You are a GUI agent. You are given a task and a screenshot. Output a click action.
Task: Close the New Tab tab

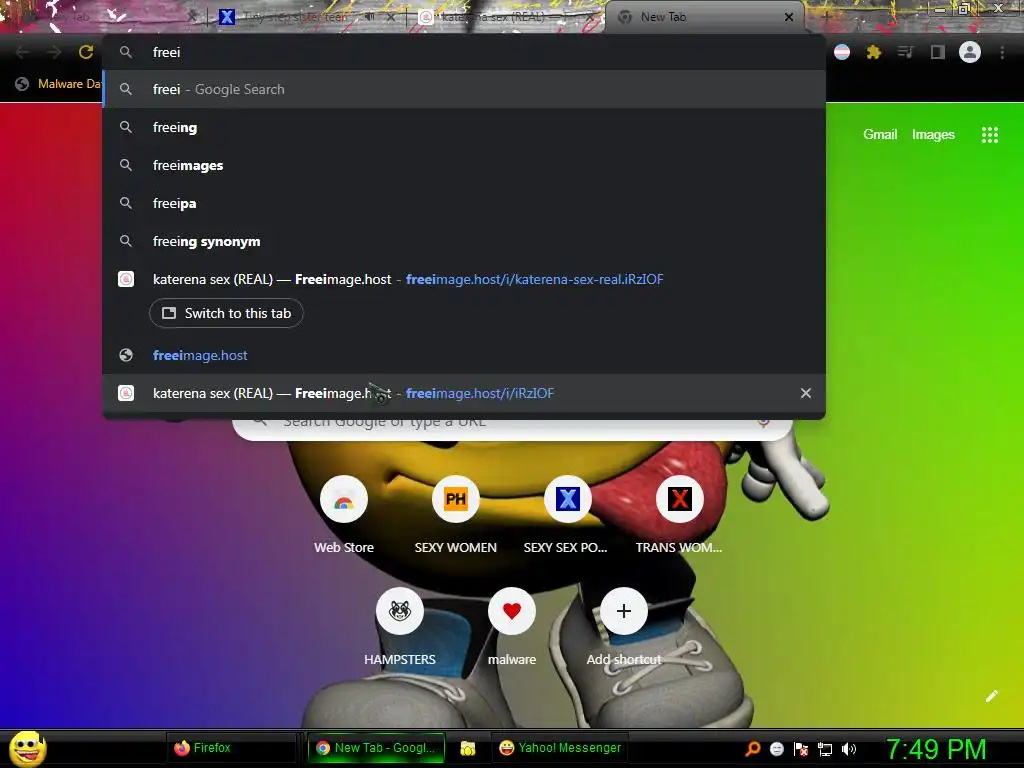pos(789,17)
